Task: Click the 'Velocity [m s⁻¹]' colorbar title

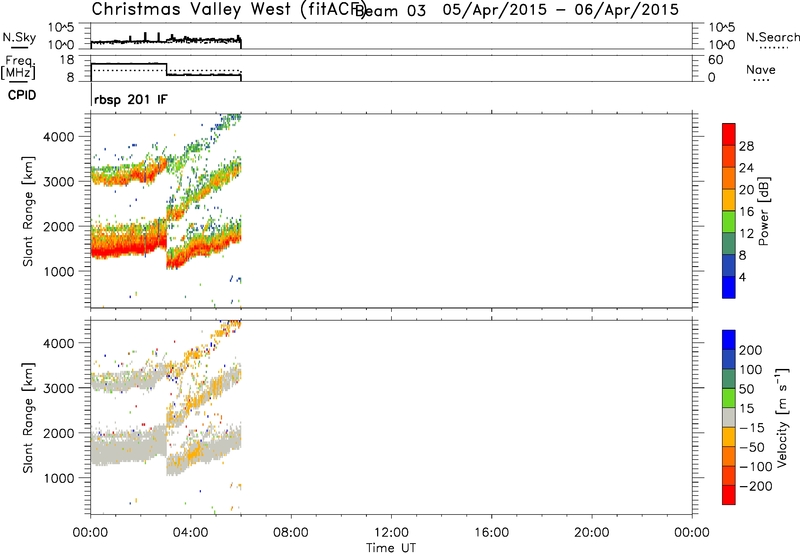Action: [x=782, y=417]
